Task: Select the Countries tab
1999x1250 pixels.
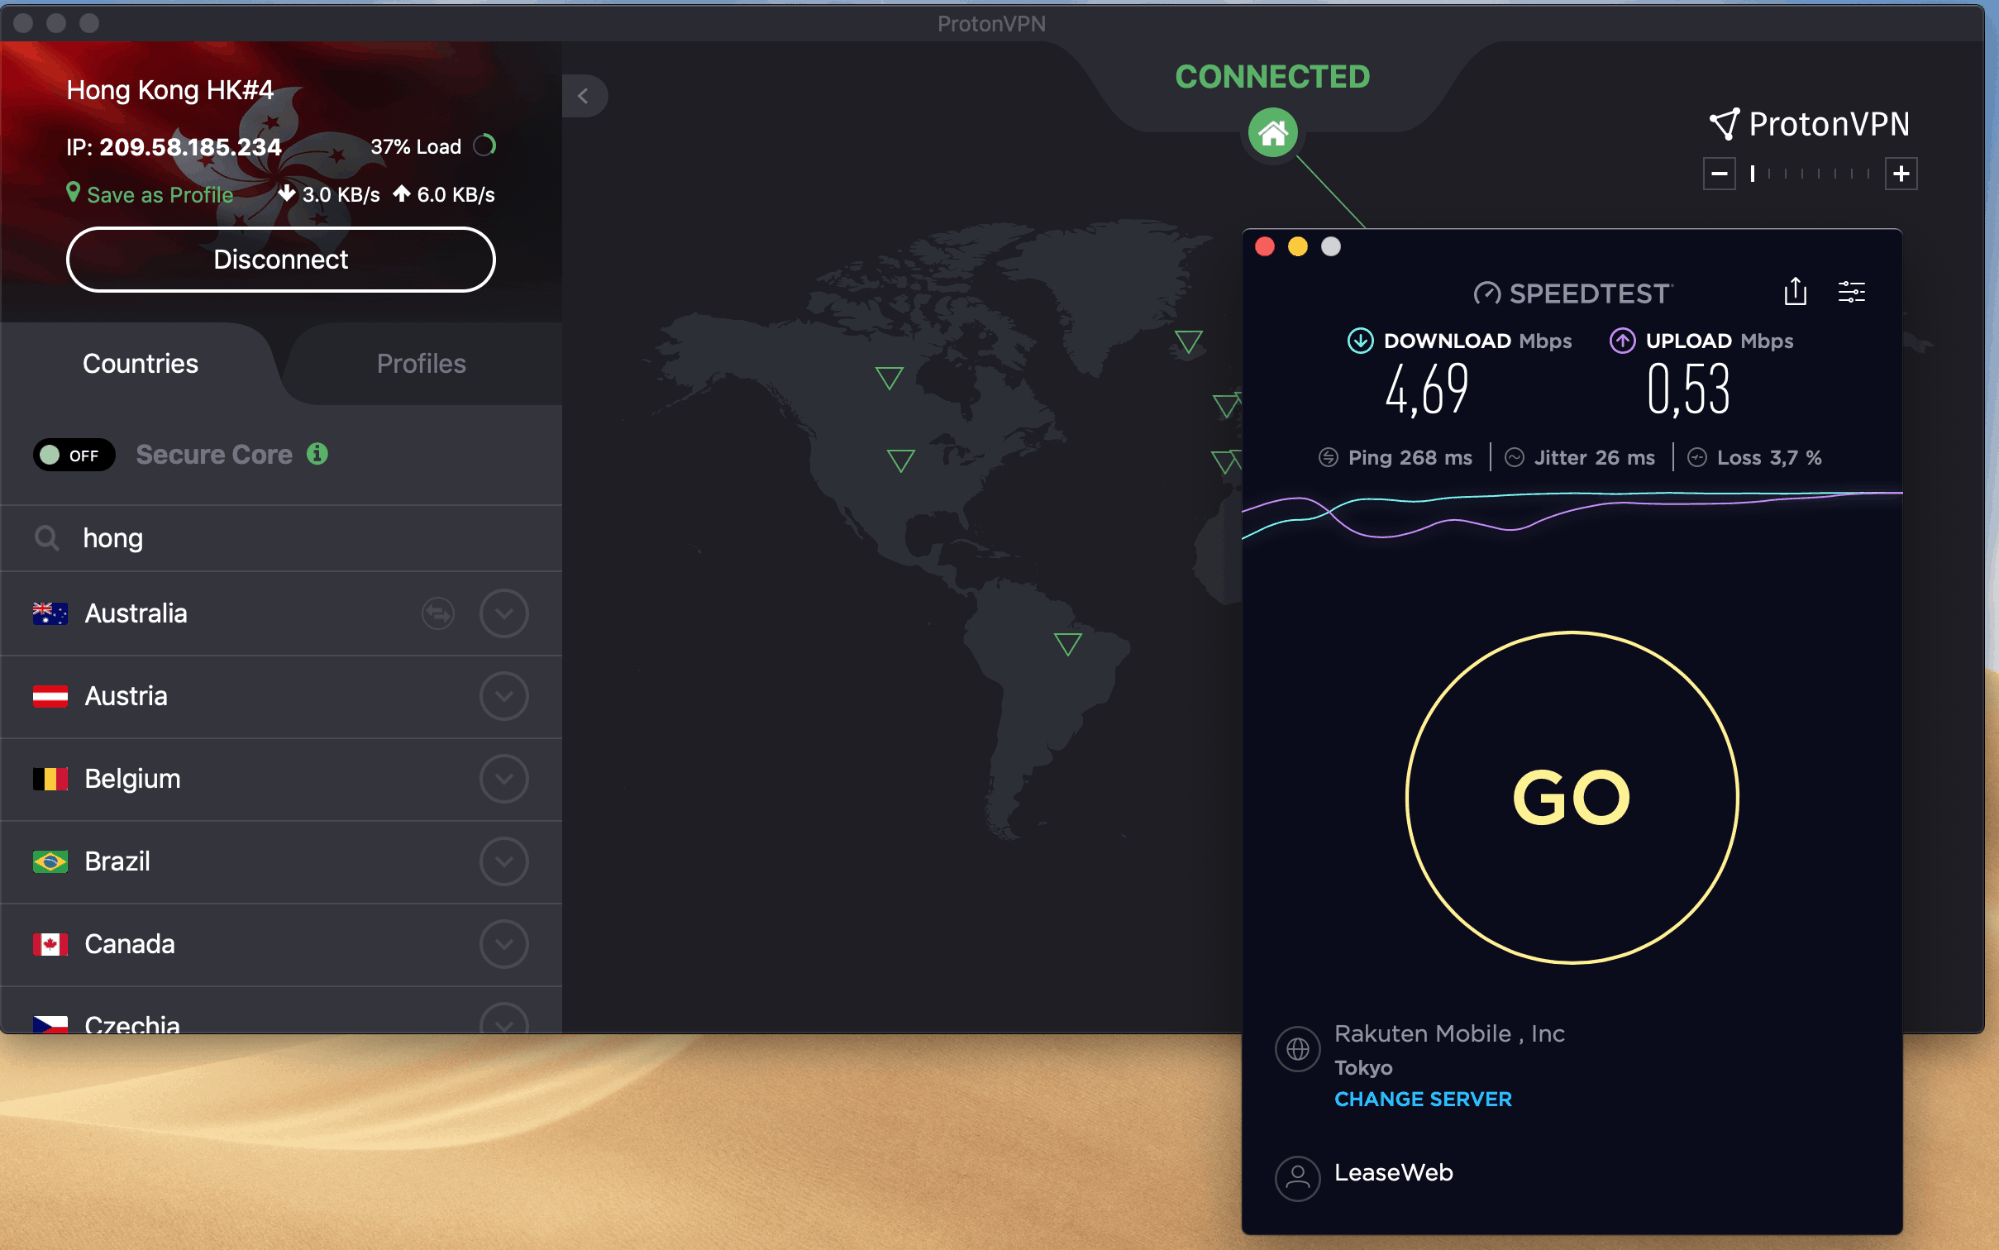Action: point(140,363)
